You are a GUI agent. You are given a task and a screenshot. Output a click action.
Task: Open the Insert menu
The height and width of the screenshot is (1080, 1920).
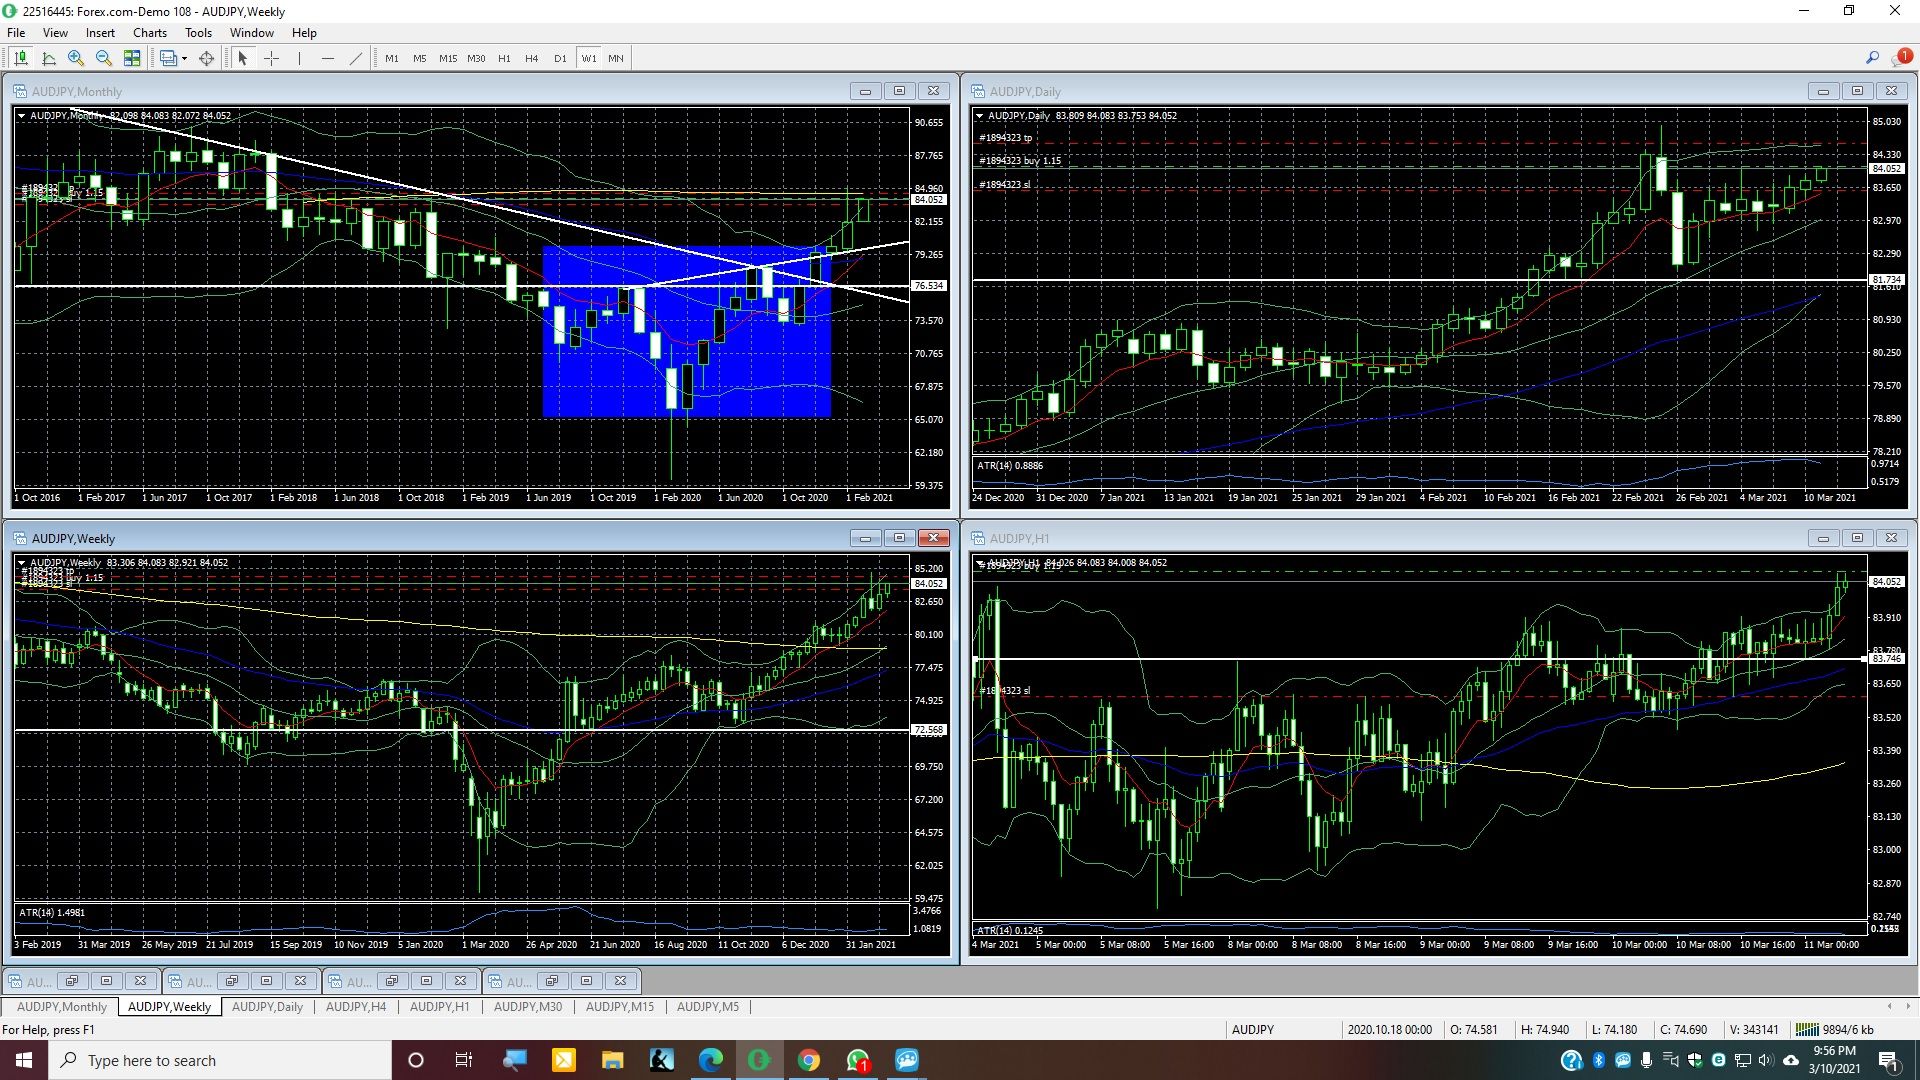click(100, 33)
